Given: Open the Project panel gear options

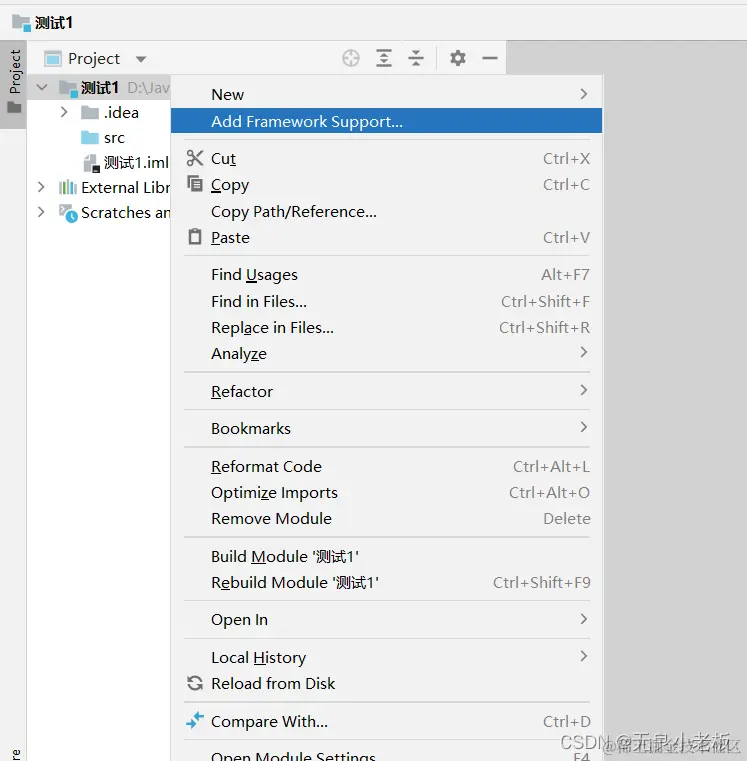Looking at the screenshot, I should coord(458,58).
